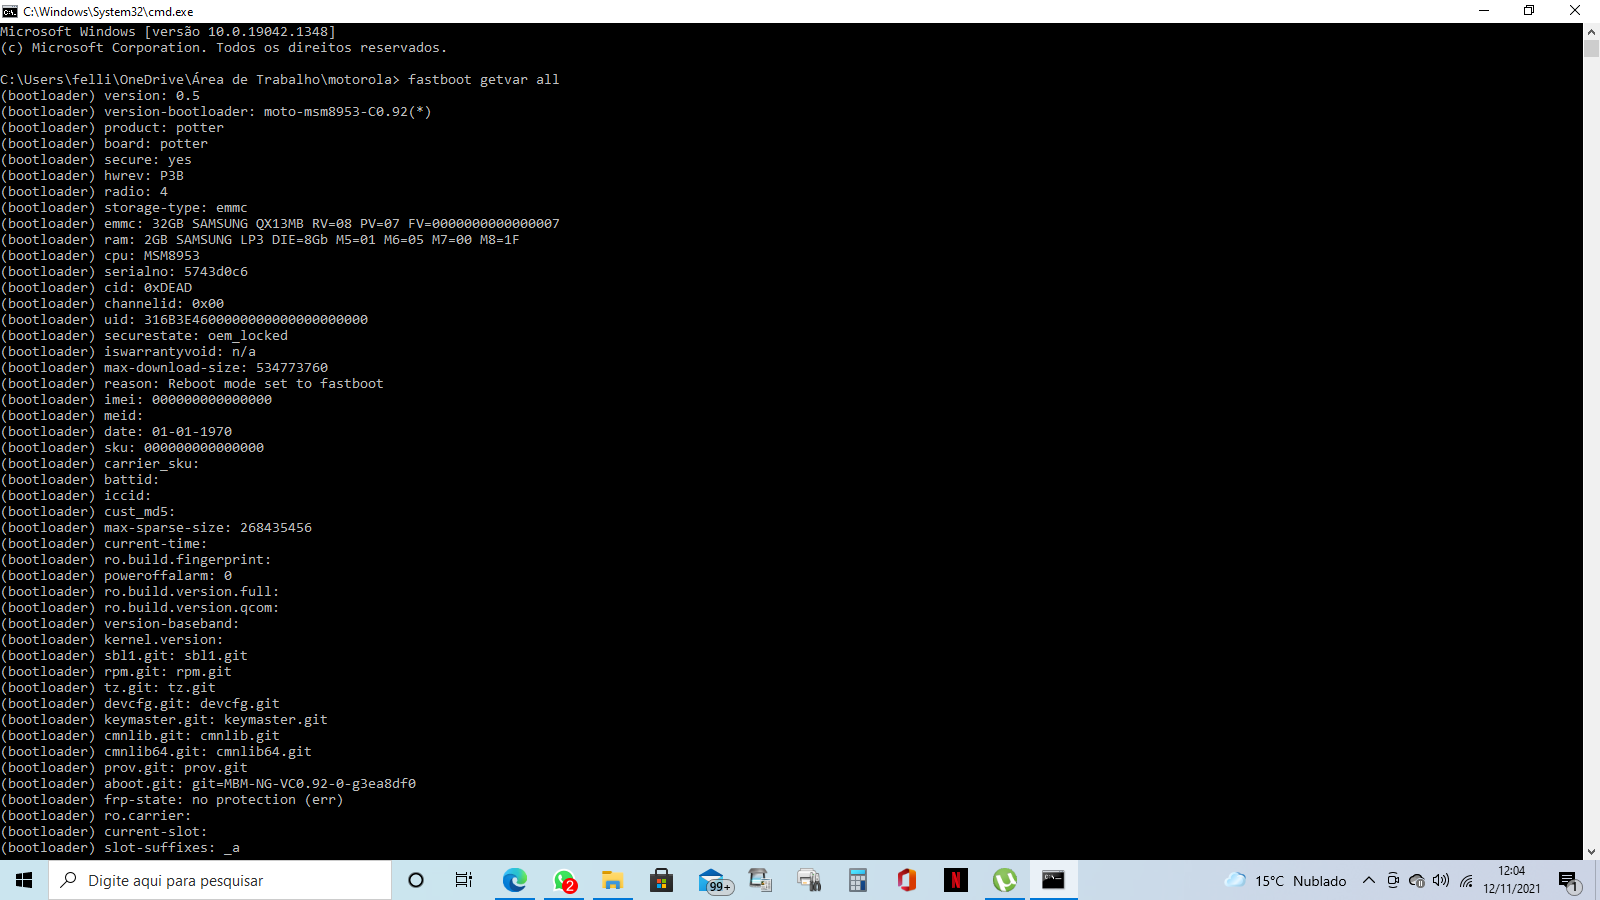This screenshot has height=900, width=1600.
Task: Open uTorrent from taskbar
Action: pos(1005,880)
